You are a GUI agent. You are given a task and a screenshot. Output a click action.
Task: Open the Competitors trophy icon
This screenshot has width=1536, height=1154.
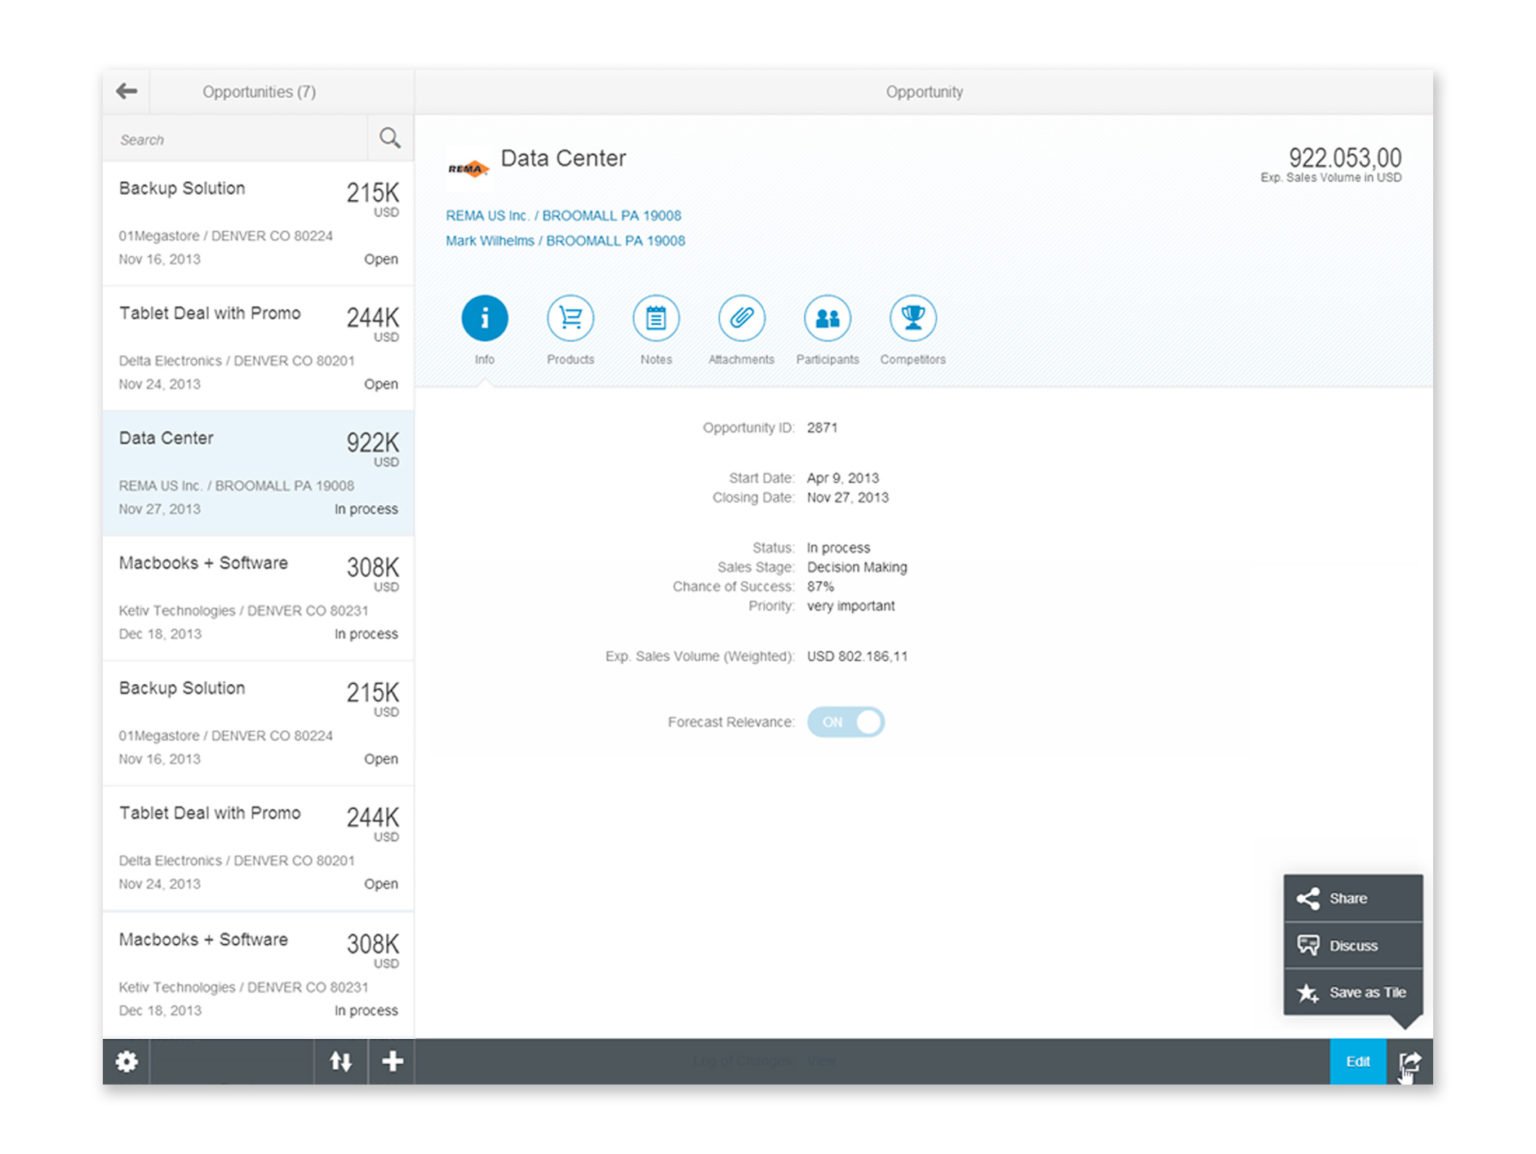pos(913,318)
